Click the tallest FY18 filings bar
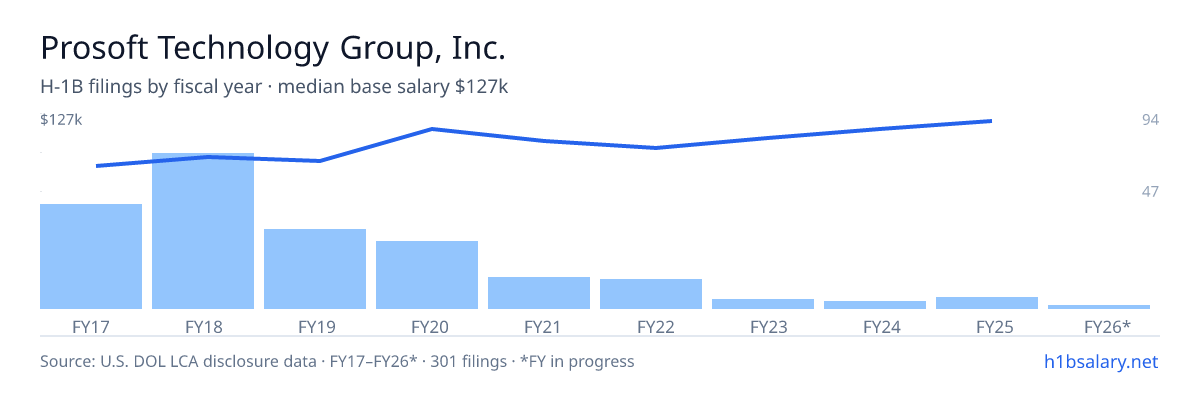The height and width of the screenshot is (400, 1200). [203, 231]
